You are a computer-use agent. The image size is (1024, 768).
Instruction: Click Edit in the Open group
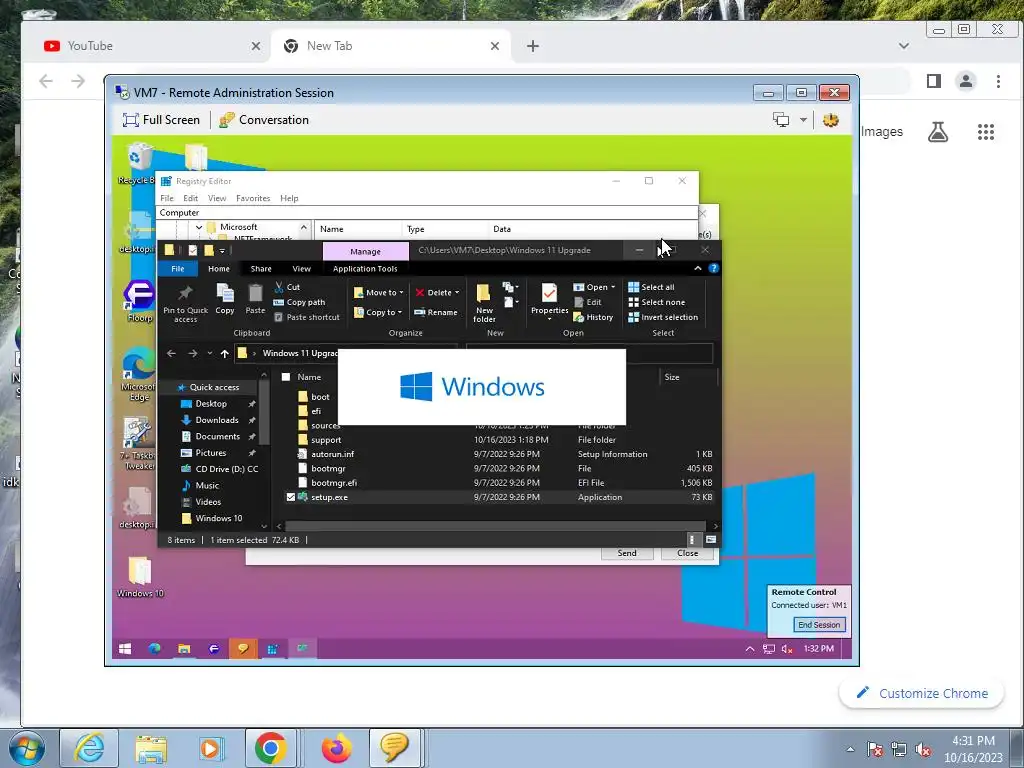click(x=587, y=302)
